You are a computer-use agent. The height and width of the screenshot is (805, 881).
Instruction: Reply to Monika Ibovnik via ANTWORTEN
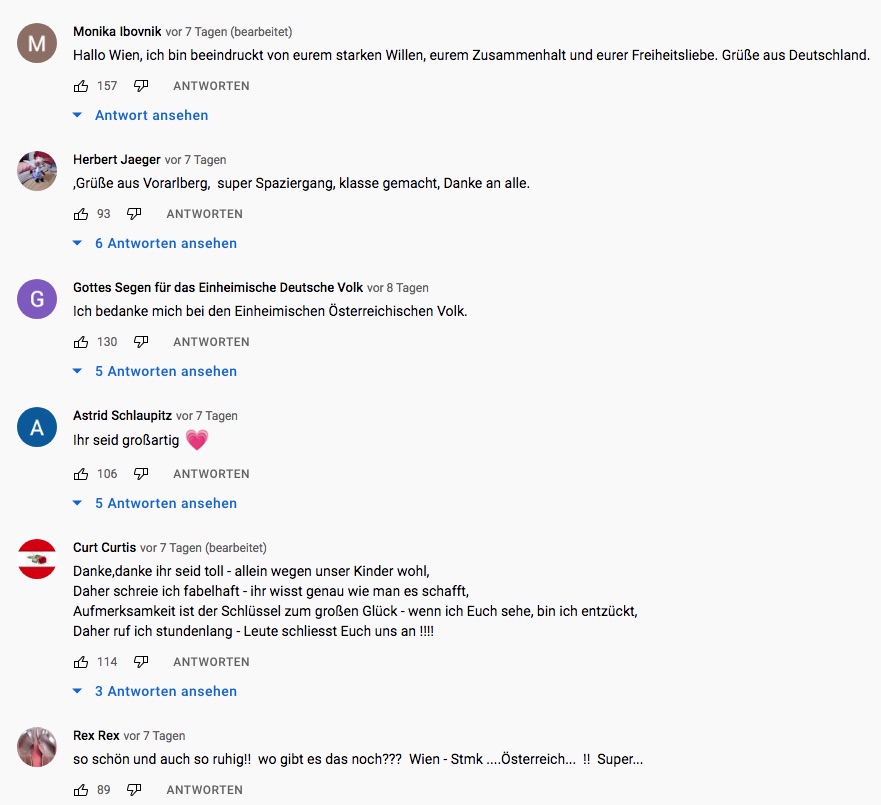[211, 86]
